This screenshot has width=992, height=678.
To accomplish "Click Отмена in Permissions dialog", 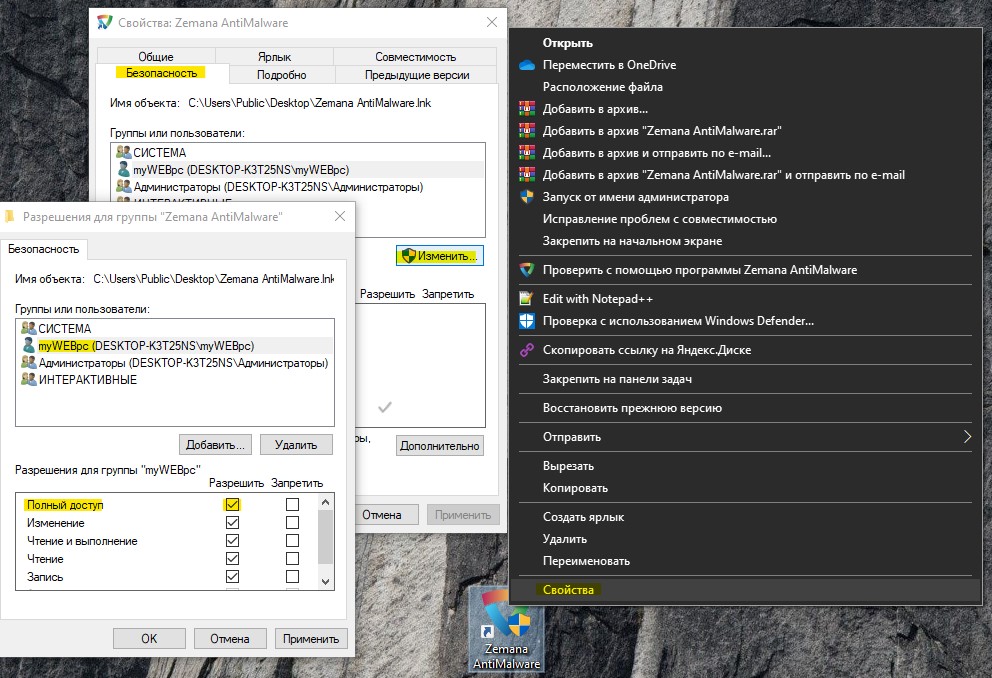I will pyautogui.click(x=230, y=639).
